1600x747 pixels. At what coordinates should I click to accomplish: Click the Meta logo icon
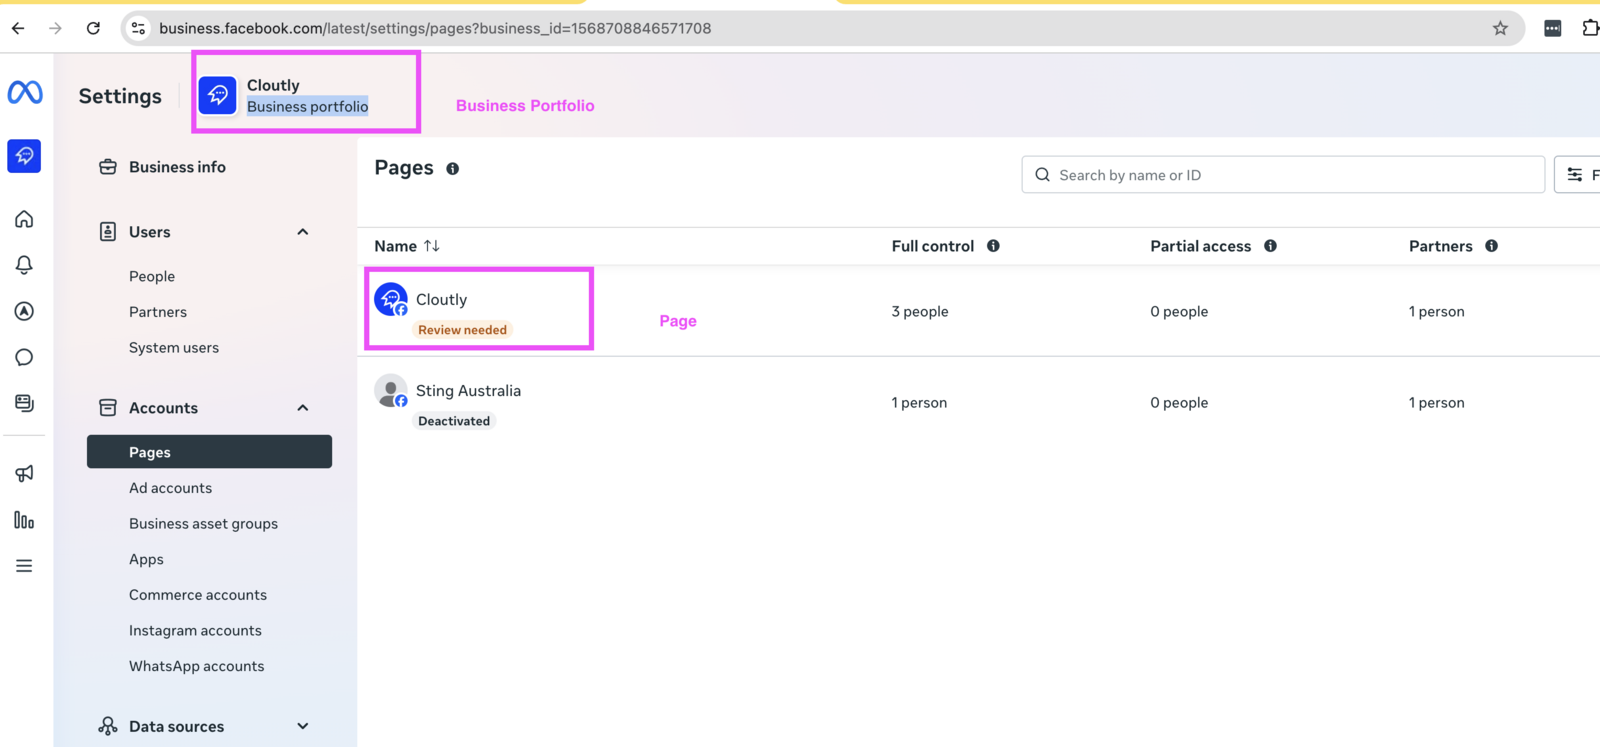pyautogui.click(x=25, y=93)
